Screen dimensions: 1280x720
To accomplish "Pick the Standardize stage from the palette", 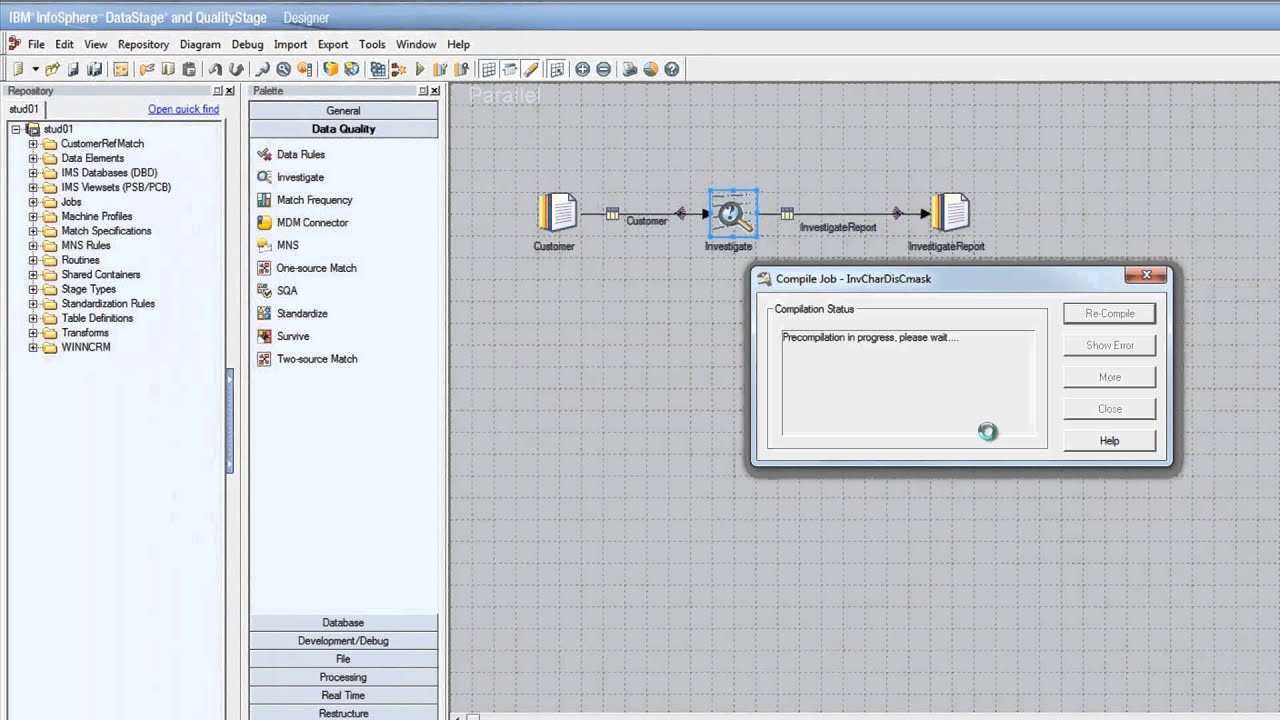I will [x=301, y=313].
